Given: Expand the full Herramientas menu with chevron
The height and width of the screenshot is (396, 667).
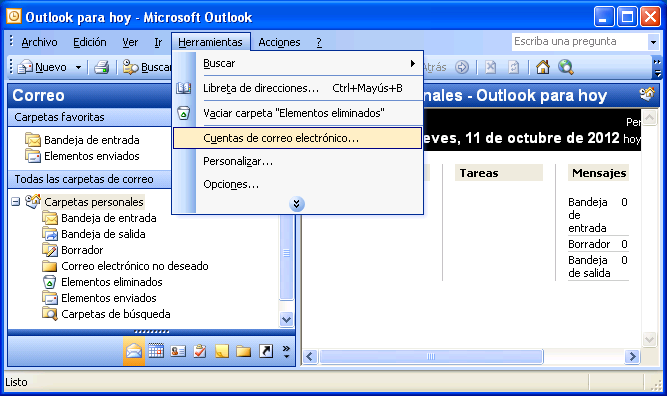Looking at the screenshot, I should 296,204.
